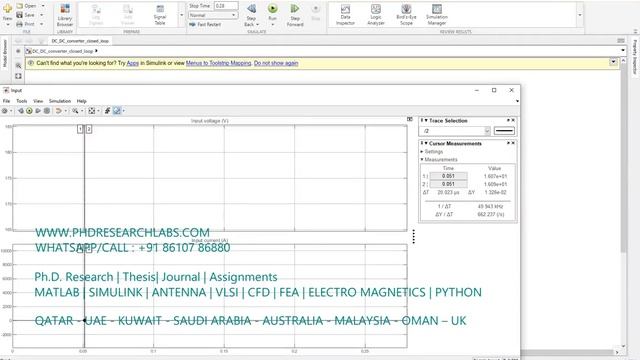
Task: Expand the Review Results gallery arrow
Action: [x=580, y=15]
